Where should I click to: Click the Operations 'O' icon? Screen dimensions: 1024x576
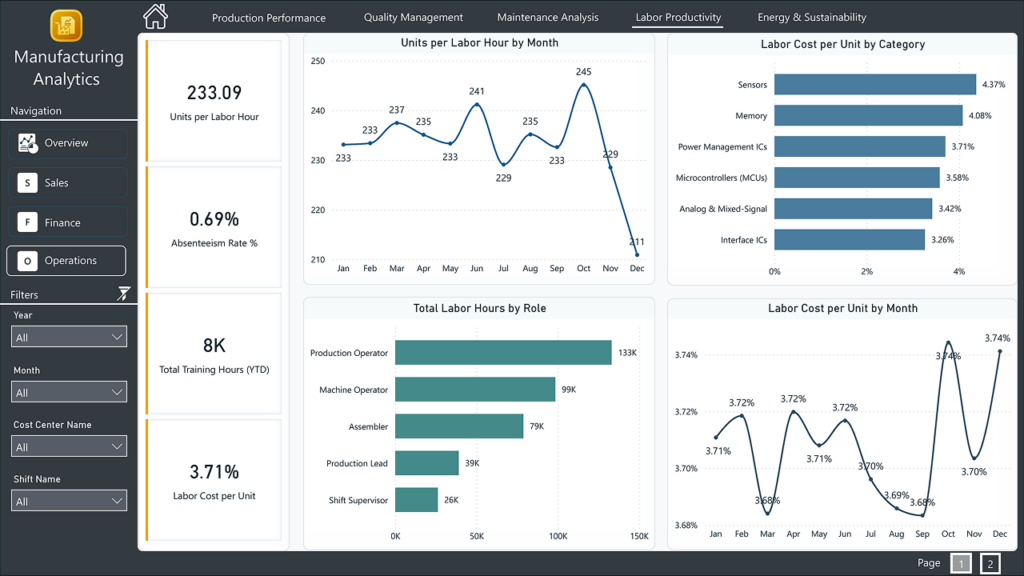click(28, 261)
